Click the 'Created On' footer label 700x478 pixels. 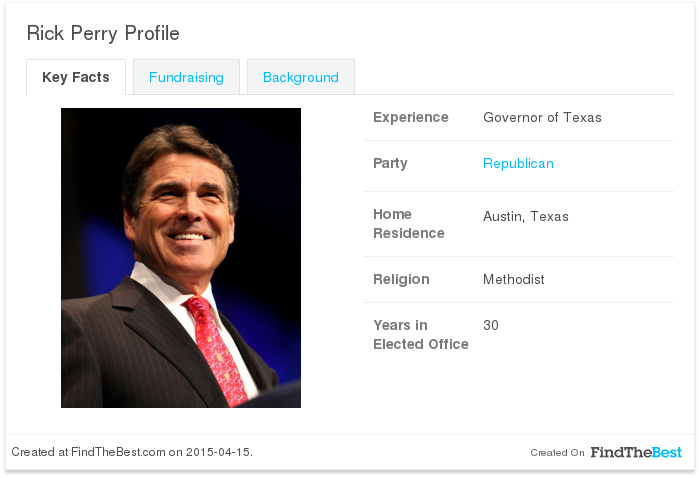click(557, 453)
